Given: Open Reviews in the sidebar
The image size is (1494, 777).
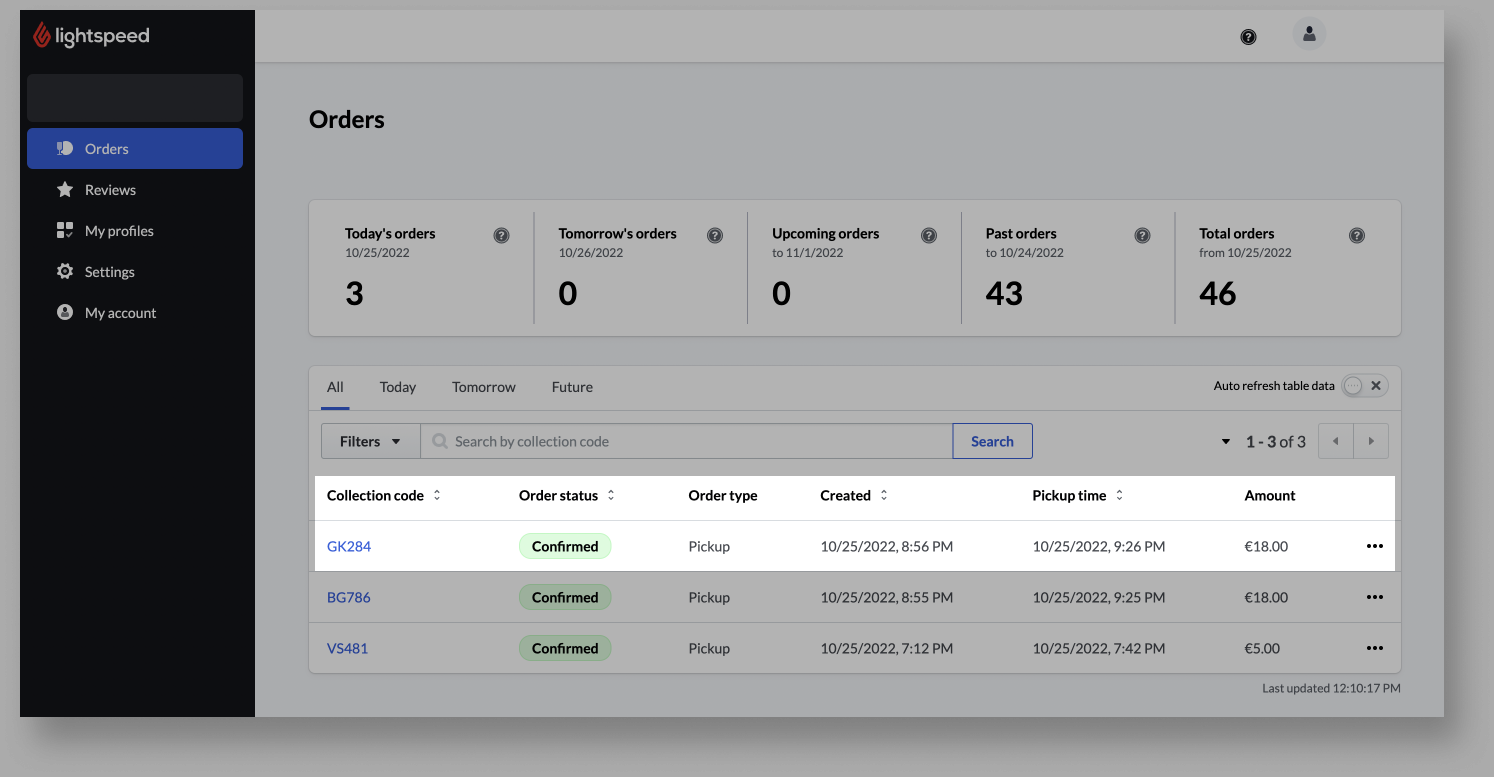Looking at the screenshot, I should [110, 190].
